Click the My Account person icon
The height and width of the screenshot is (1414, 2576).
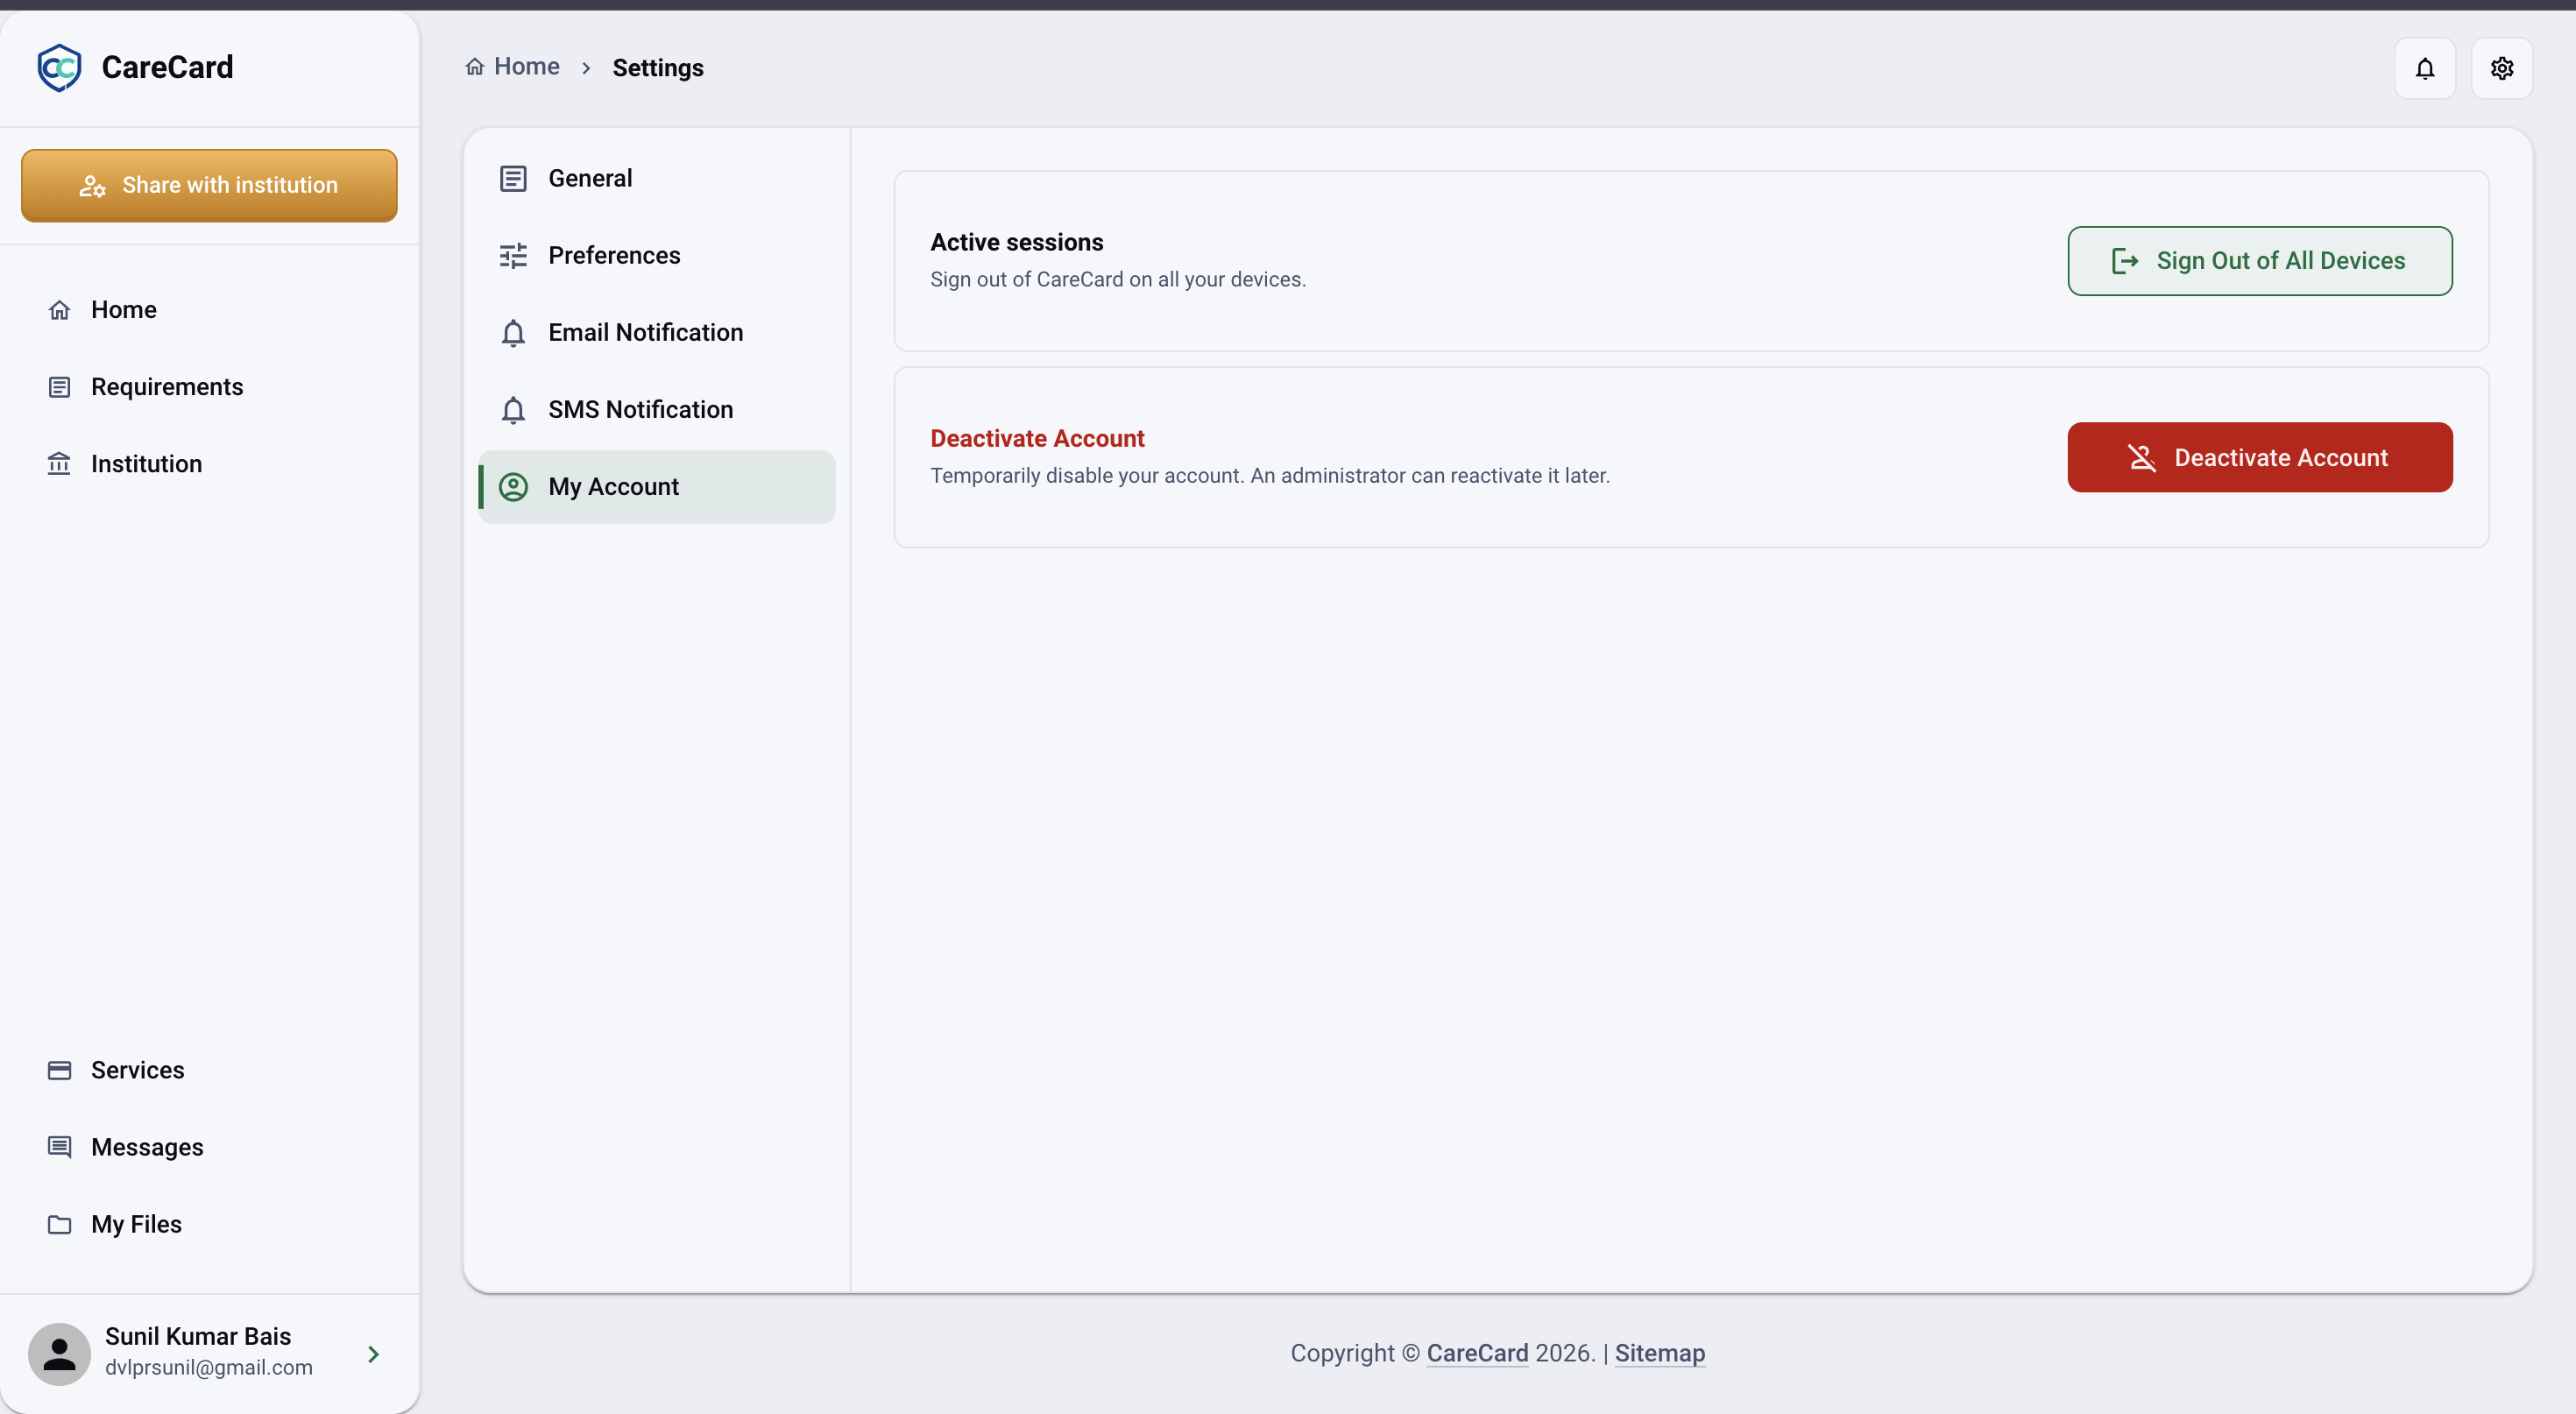513,486
